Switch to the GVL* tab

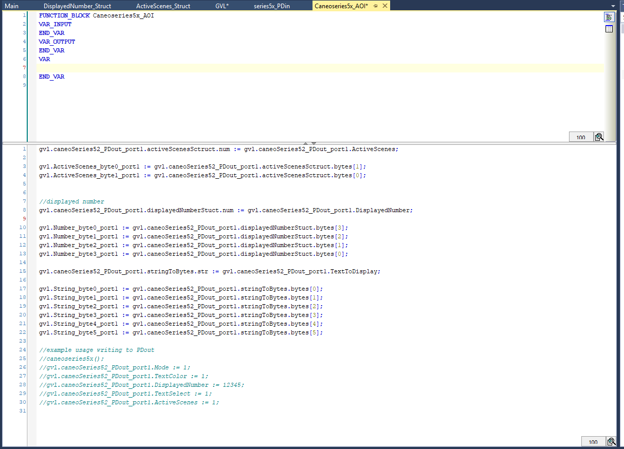[x=222, y=6]
